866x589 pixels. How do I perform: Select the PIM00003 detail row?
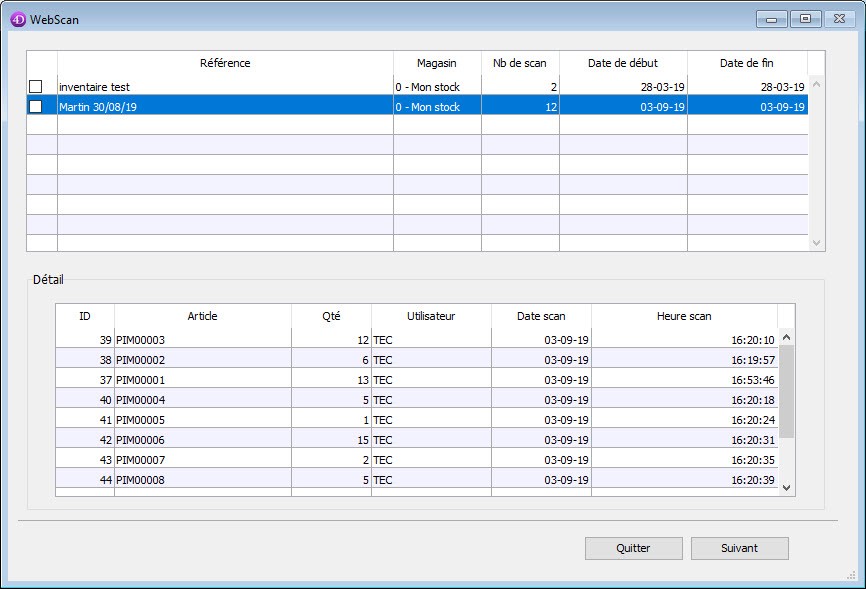click(x=202, y=340)
